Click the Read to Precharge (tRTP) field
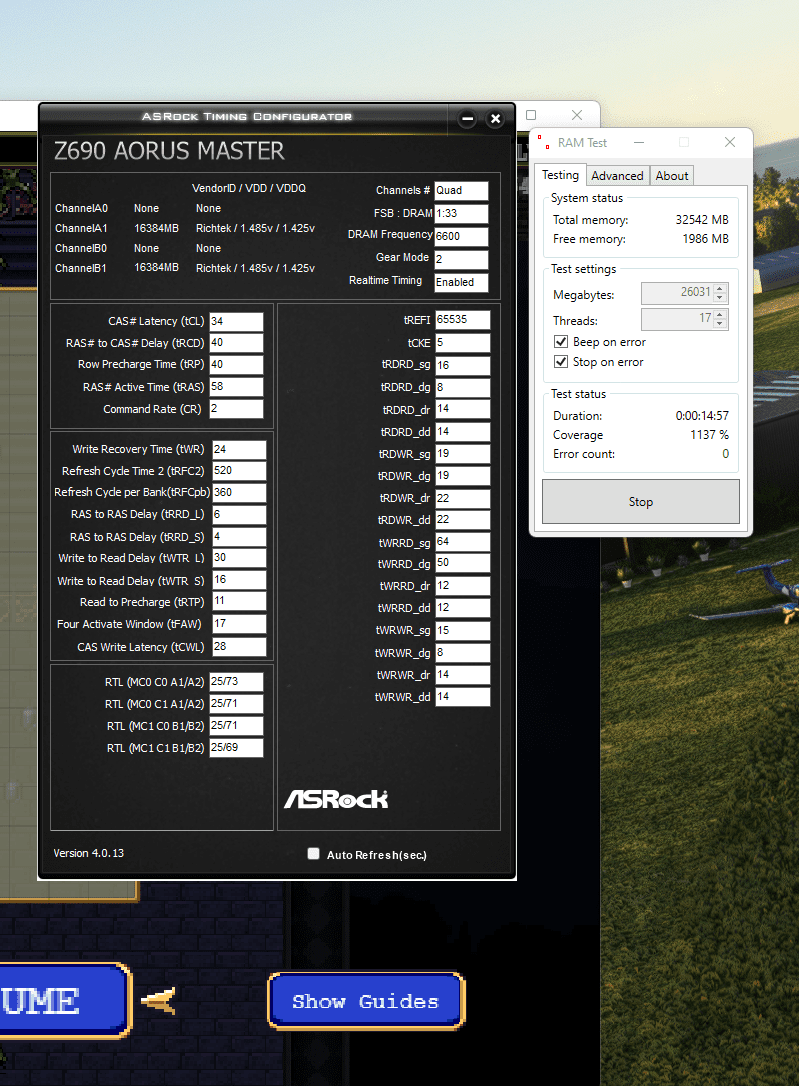Viewport: 799px width, 1086px height. coord(239,601)
